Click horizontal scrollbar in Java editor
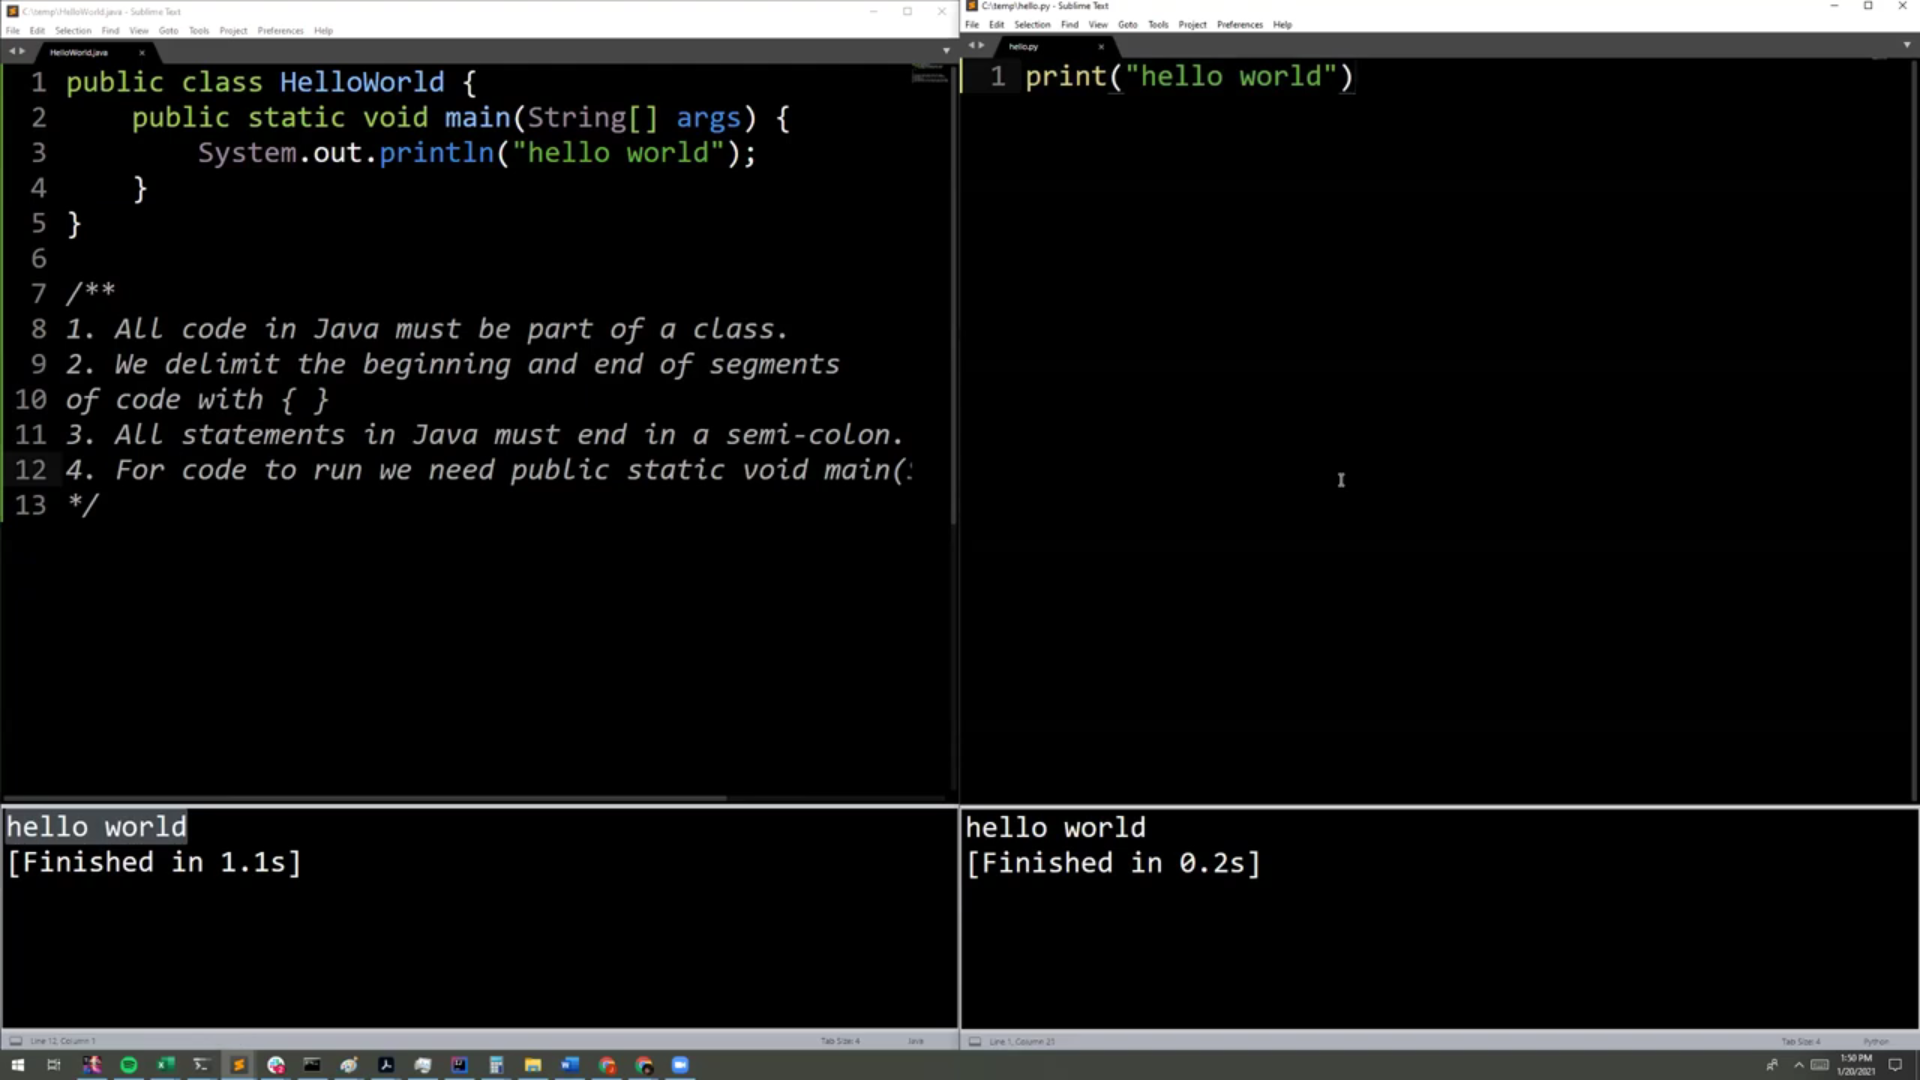Image resolution: width=1920 pixels, height=1080 pixels. tap(364, 798)
